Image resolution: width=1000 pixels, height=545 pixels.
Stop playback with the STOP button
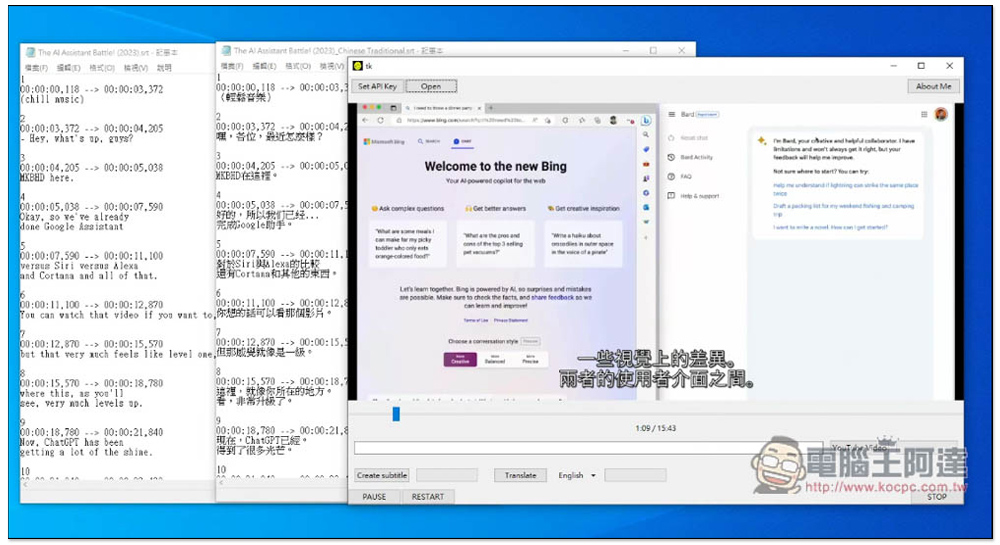coord(936,497)
